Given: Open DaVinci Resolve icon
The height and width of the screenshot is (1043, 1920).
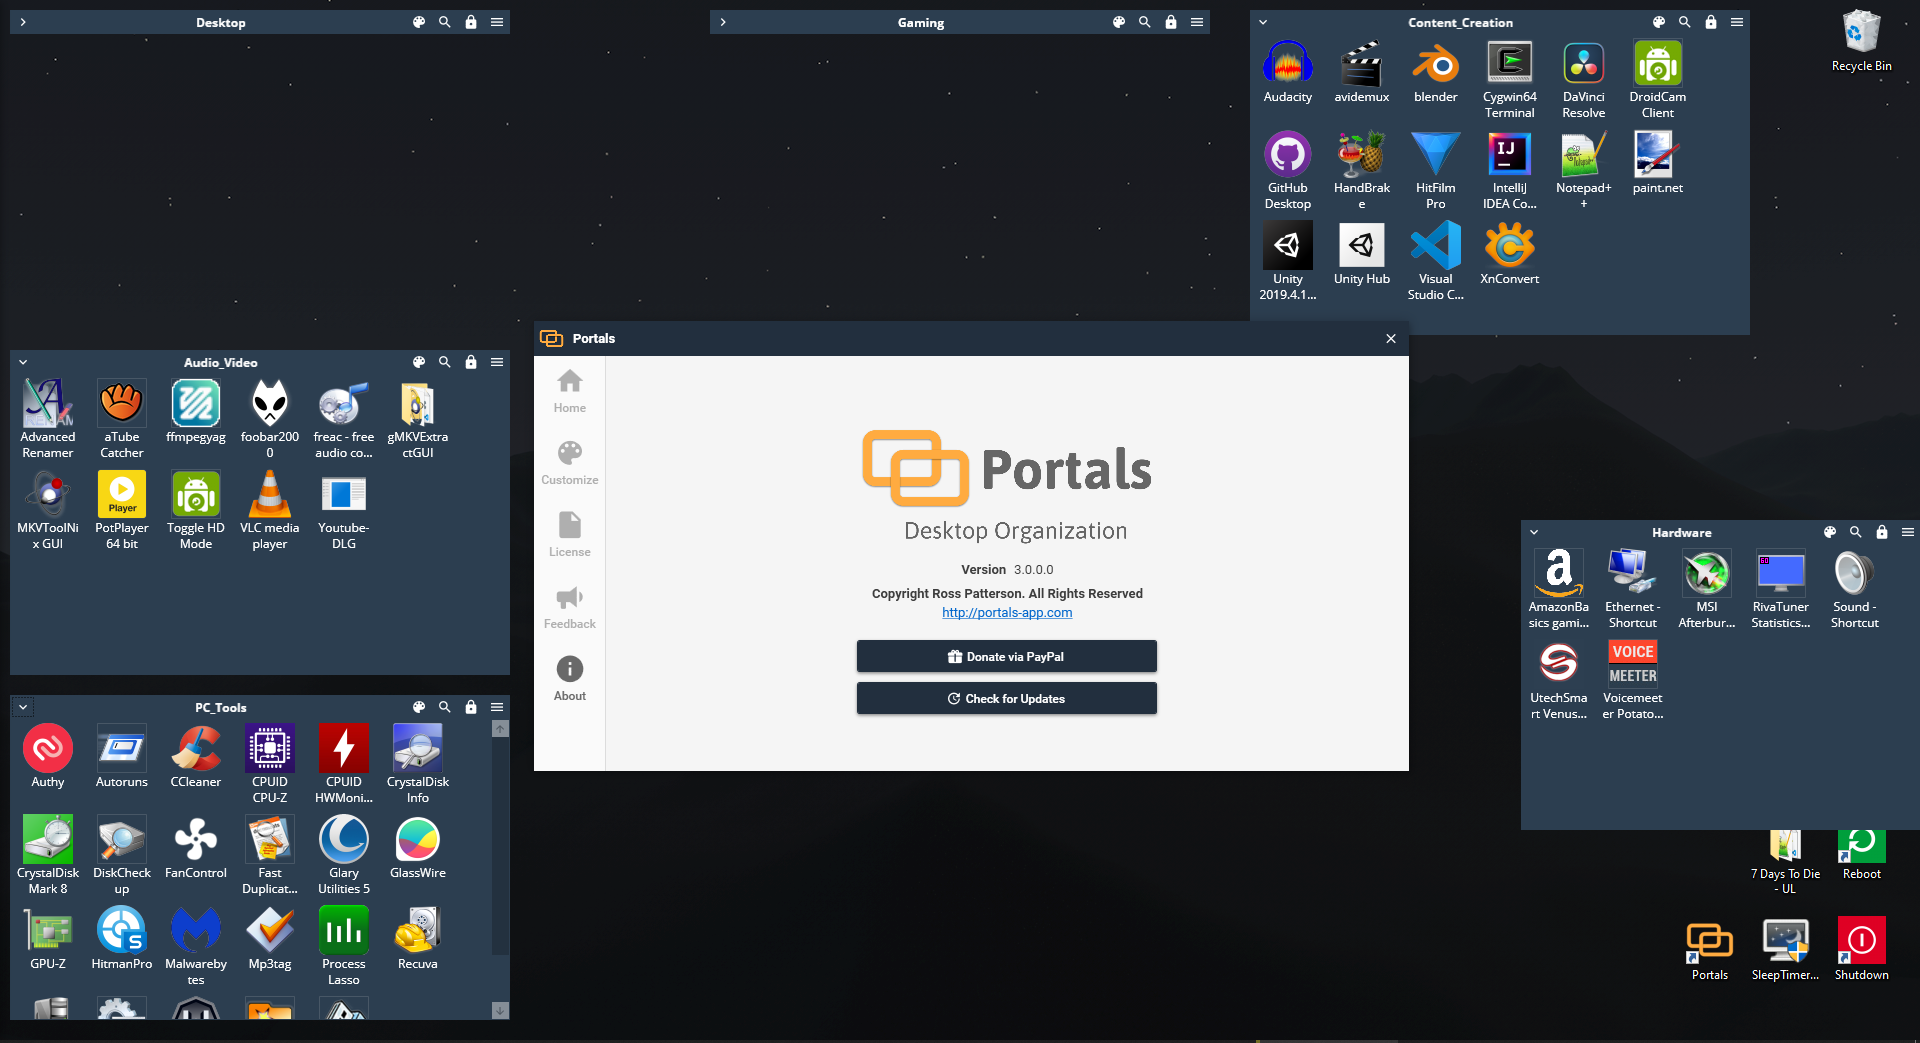Looking at the screenshot, I should pos(1583,80).
